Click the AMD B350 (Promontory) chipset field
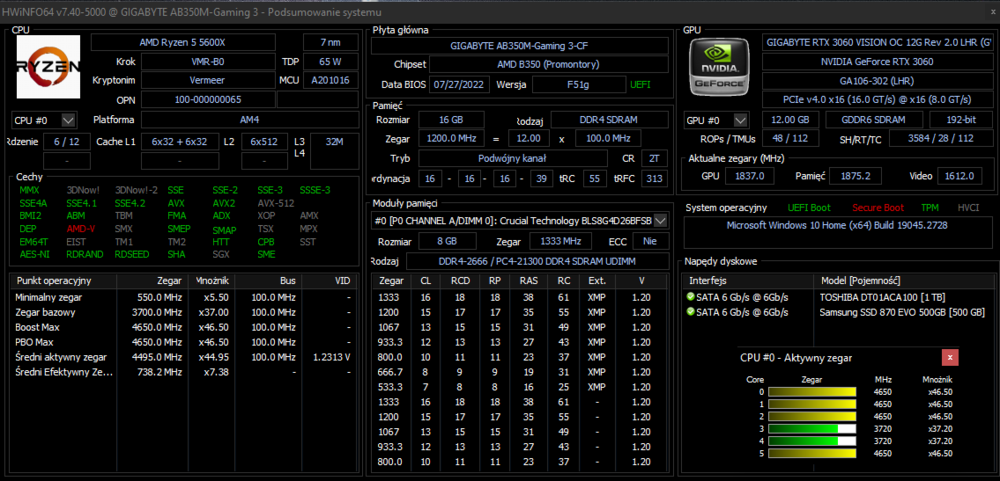 548,65
